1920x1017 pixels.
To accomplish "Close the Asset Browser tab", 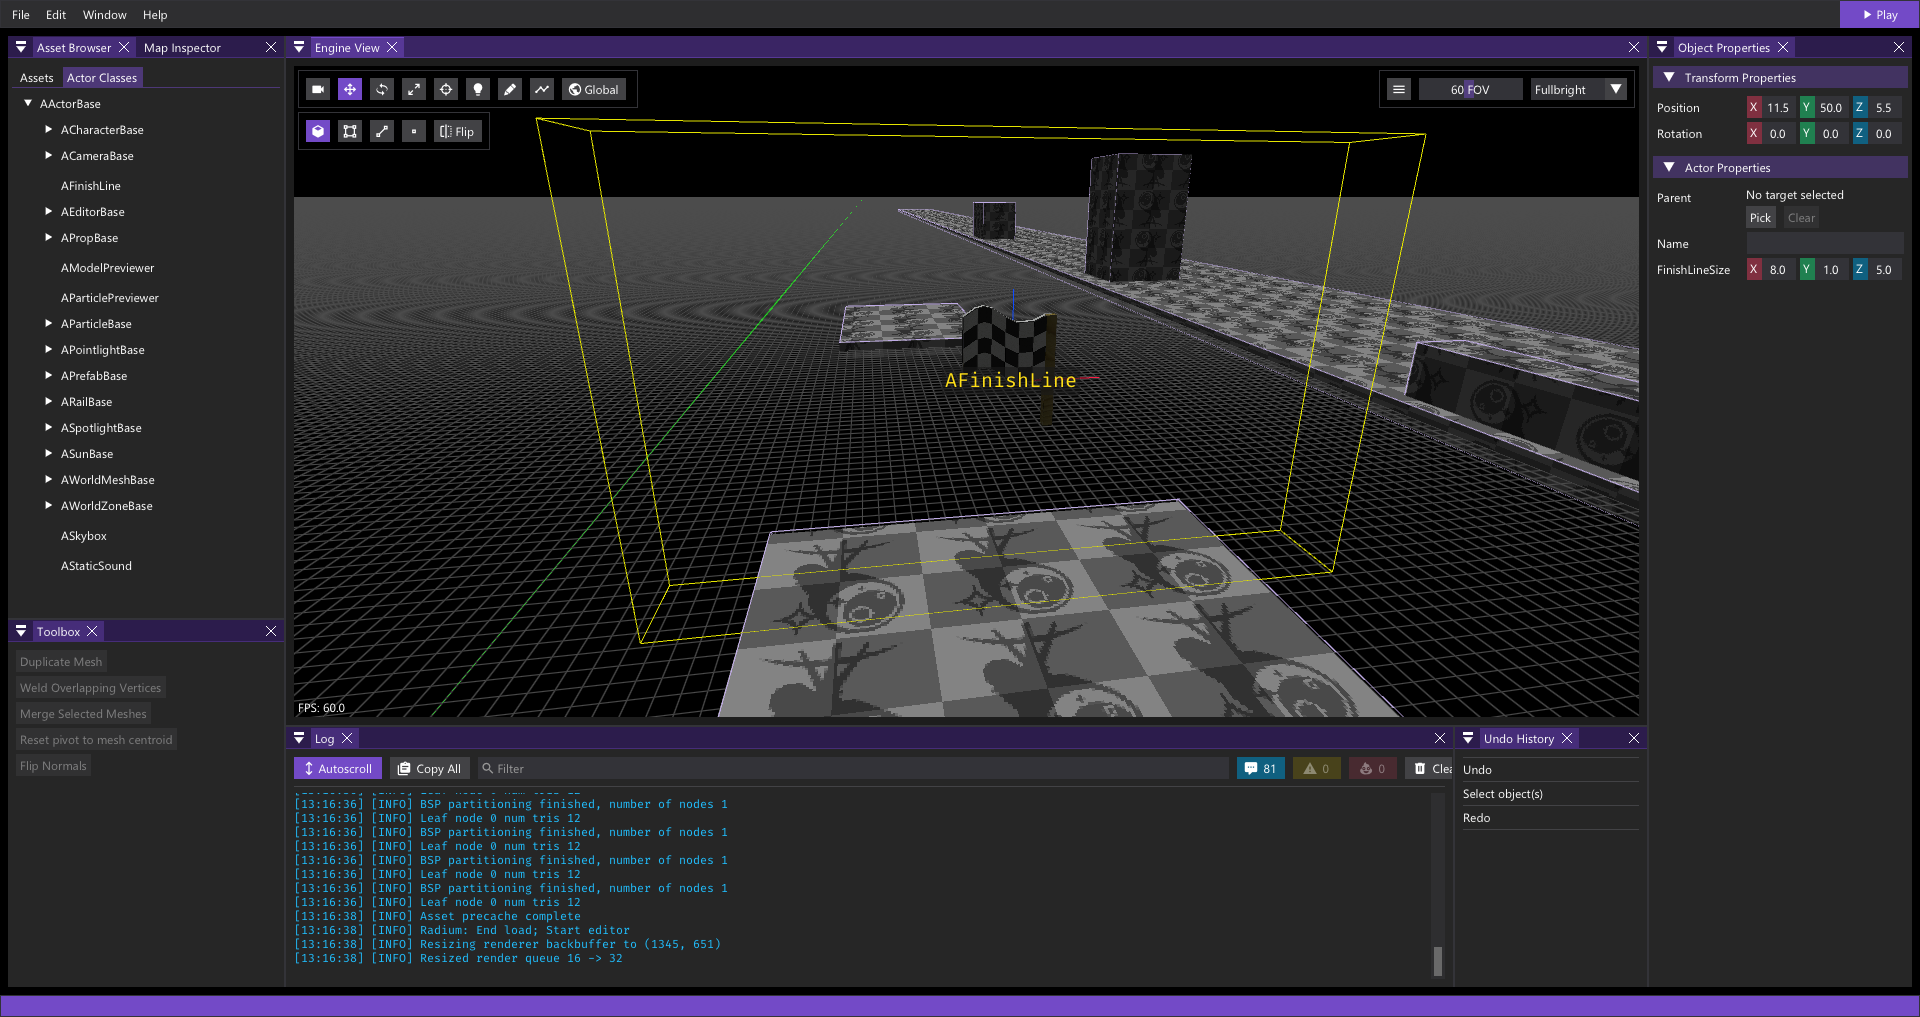I will [x=124, y=47].
